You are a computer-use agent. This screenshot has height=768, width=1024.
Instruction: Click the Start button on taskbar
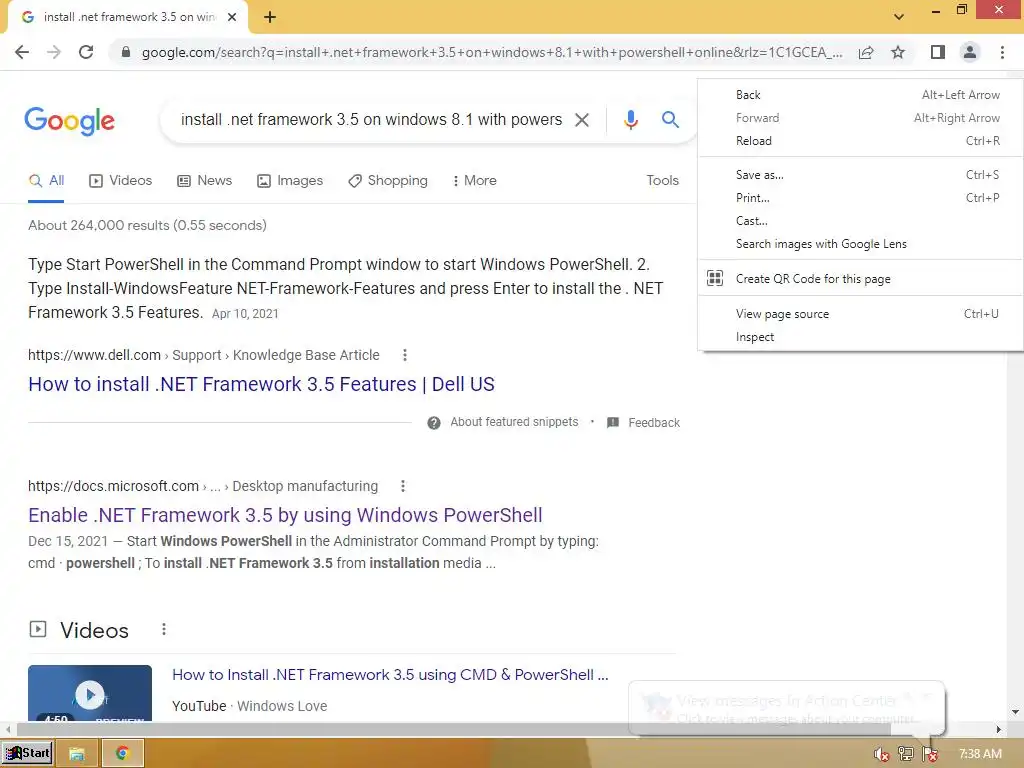pyautogui.click(x=27, y=754)
